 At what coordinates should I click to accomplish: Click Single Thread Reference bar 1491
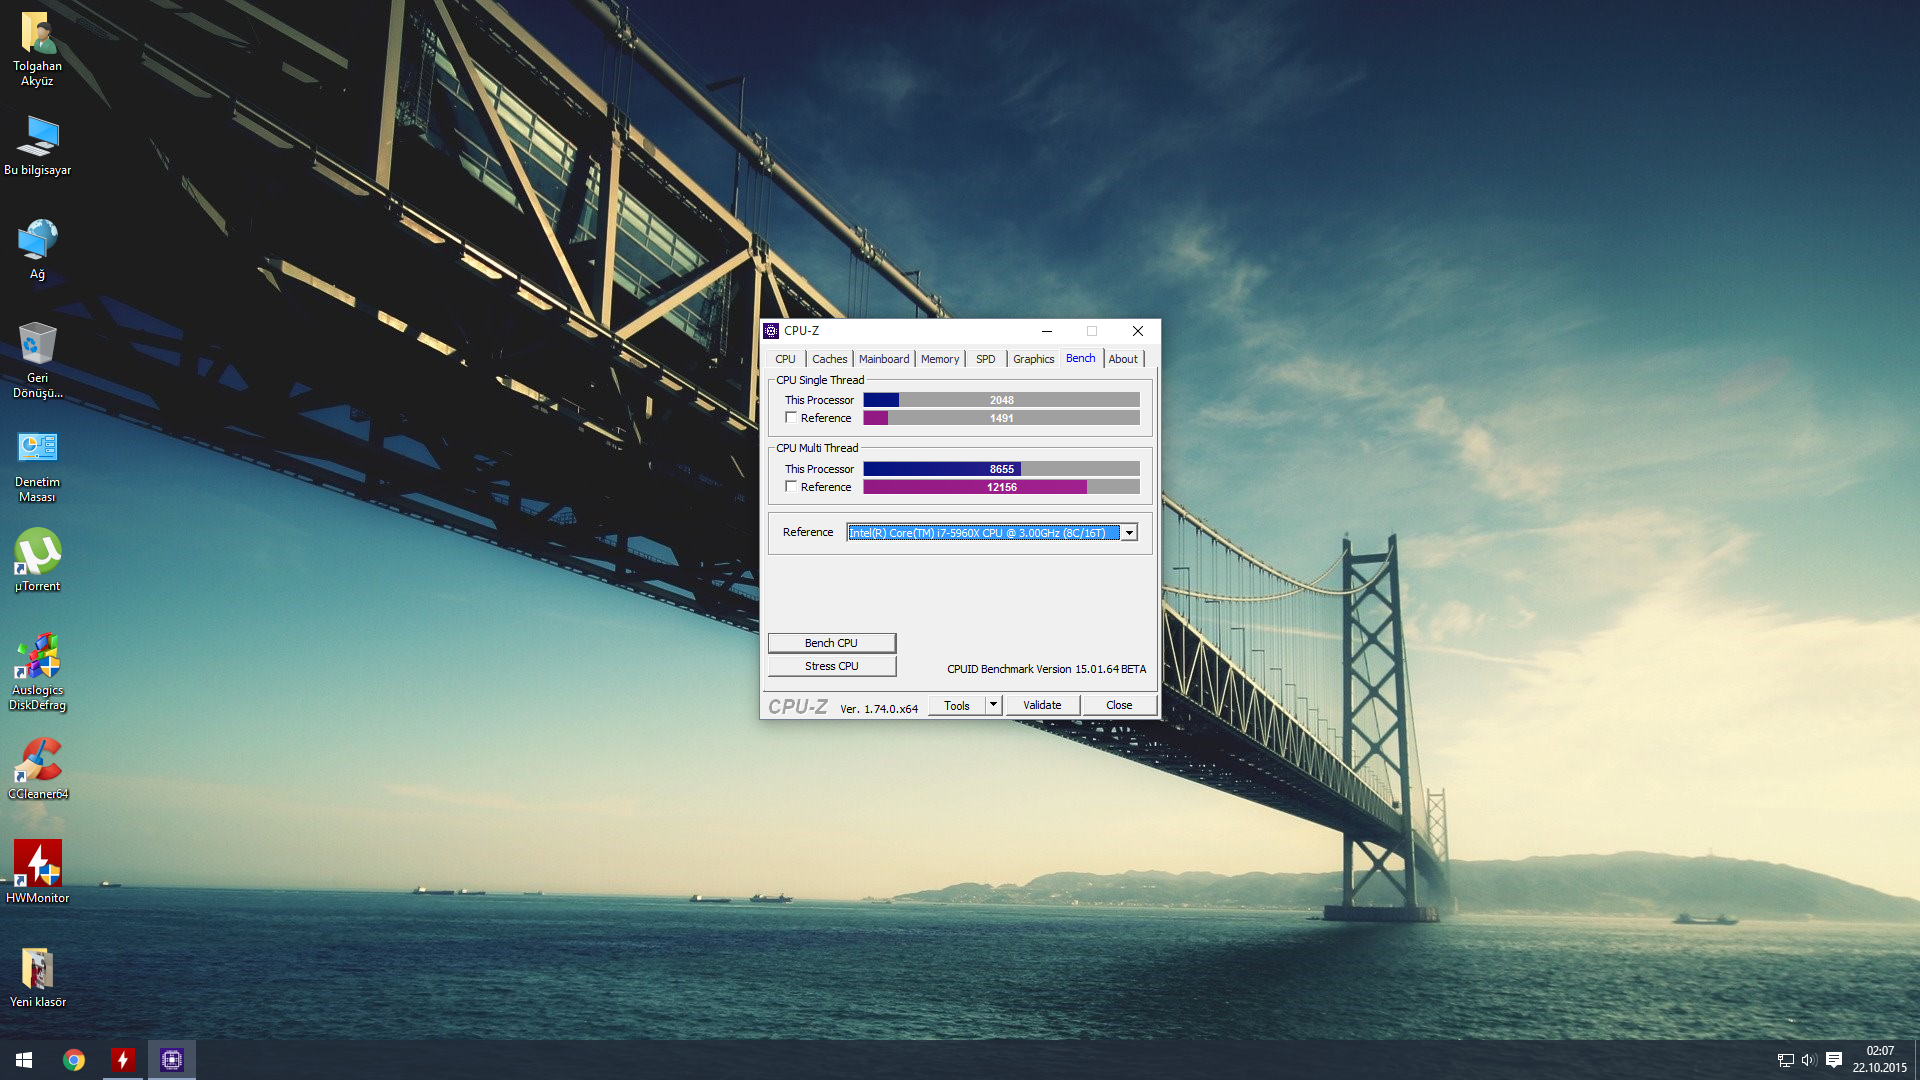1001,418
